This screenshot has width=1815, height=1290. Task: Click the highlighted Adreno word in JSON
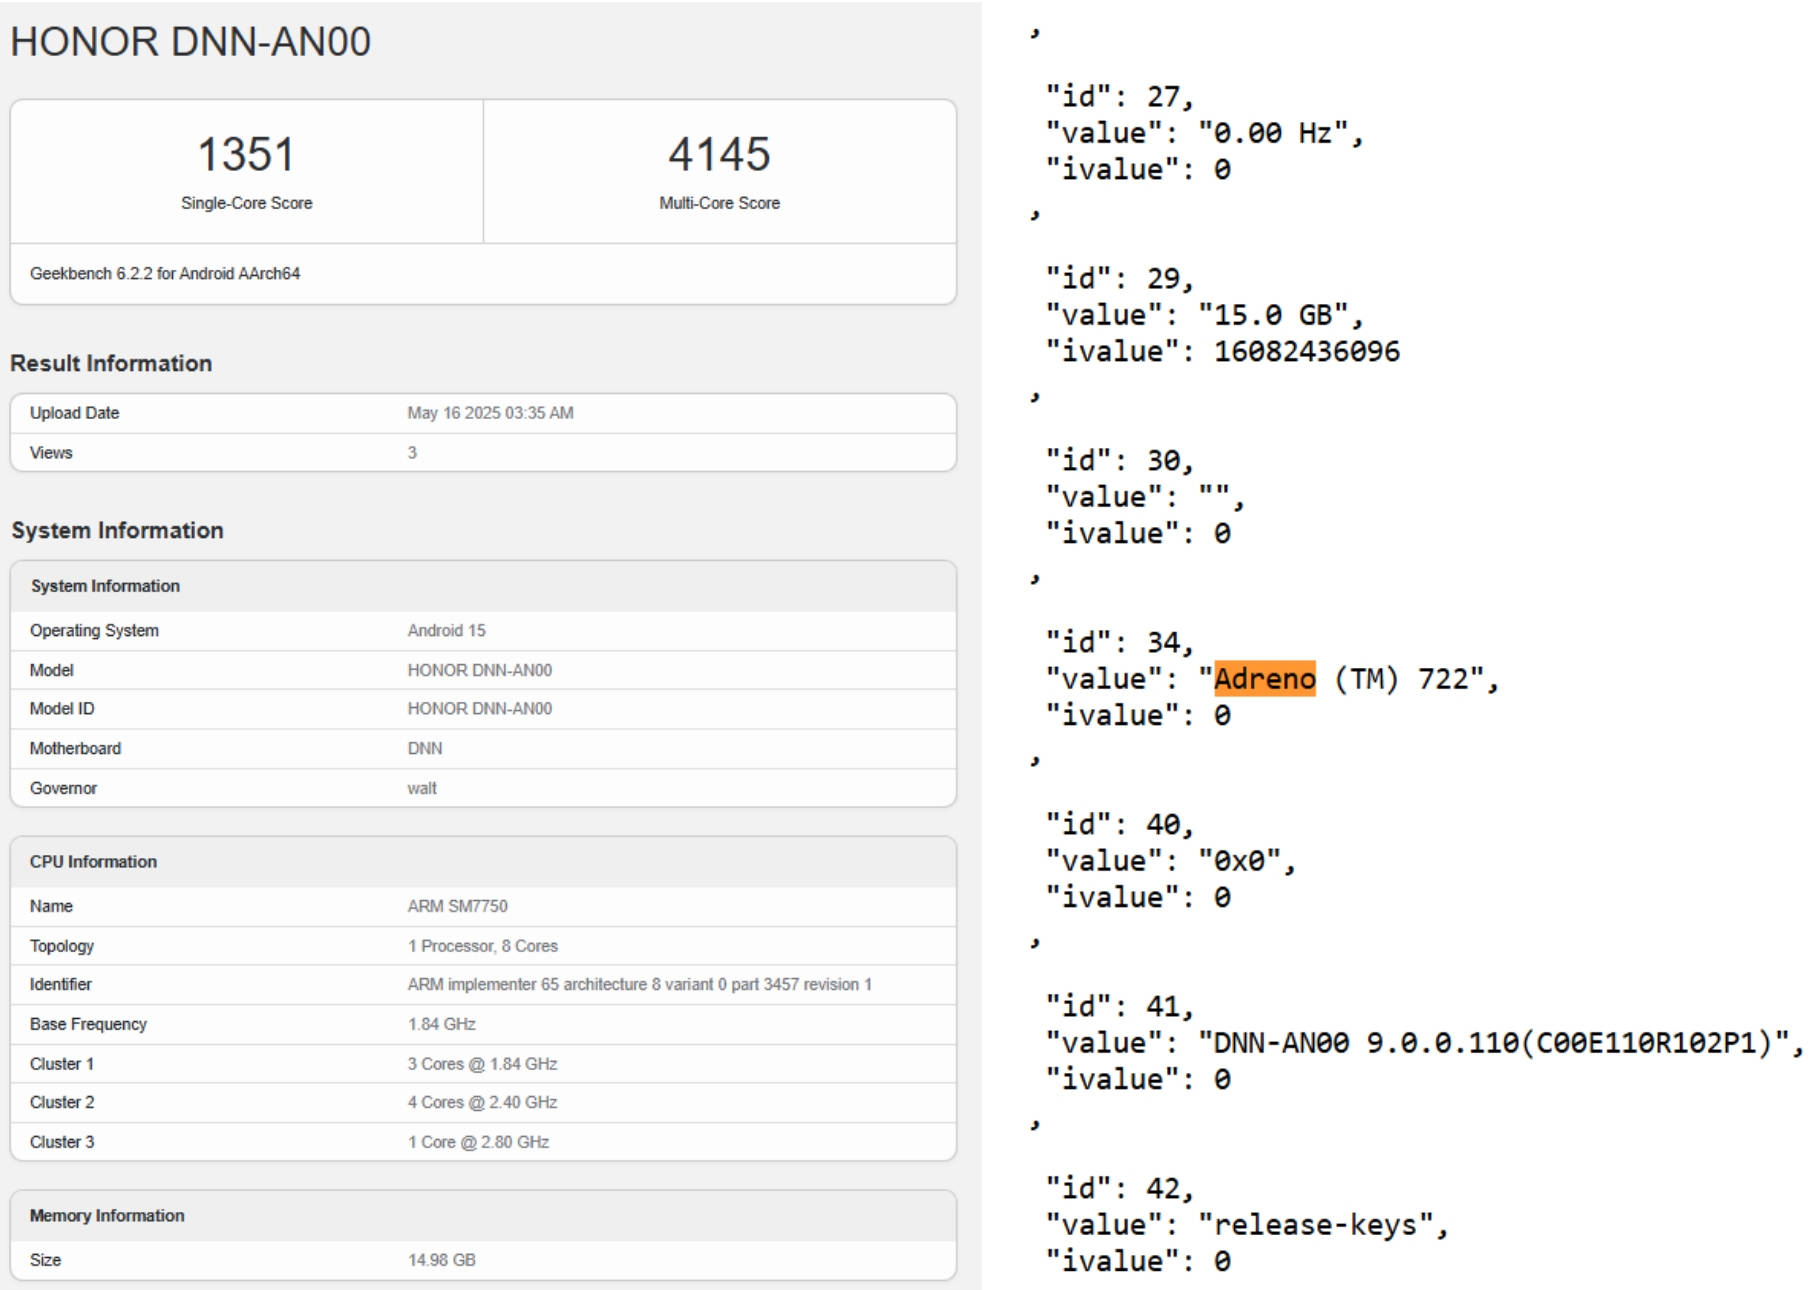point(1265,679)
